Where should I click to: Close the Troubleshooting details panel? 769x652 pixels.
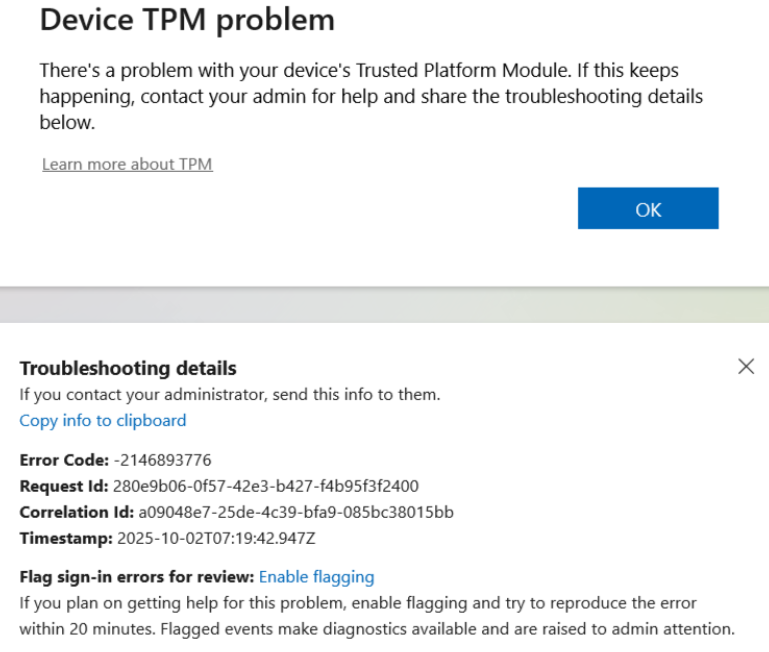pyautogui.click(x=746, y=366)
